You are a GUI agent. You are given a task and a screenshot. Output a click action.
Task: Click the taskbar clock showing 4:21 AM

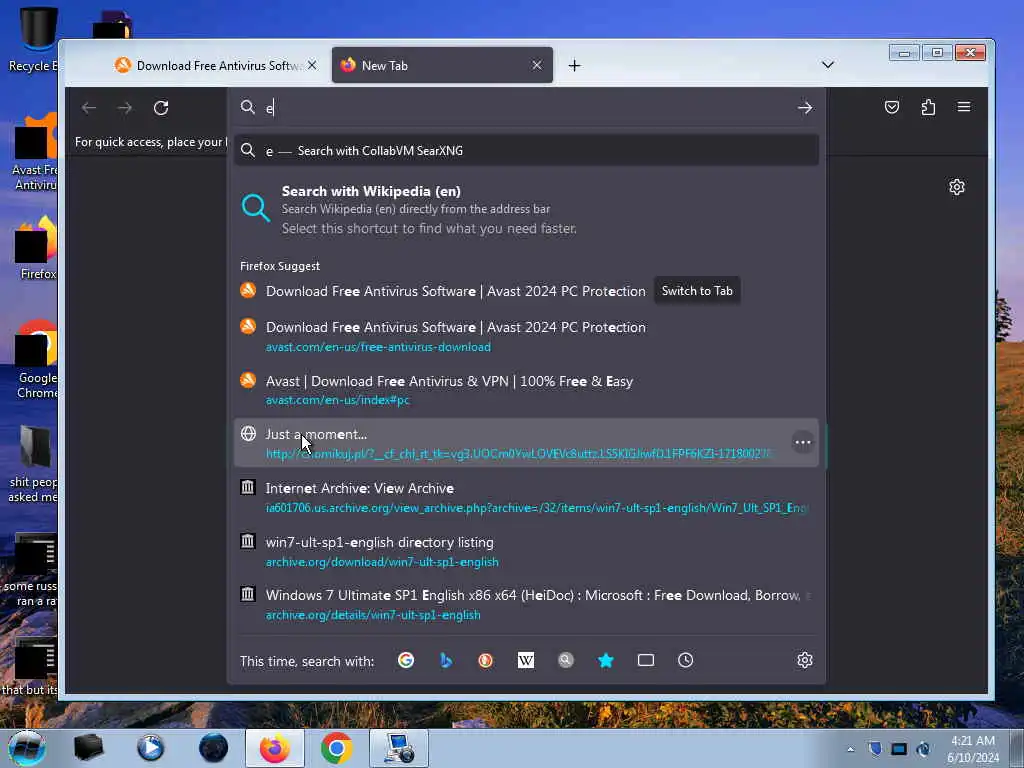tap(973, 749)
